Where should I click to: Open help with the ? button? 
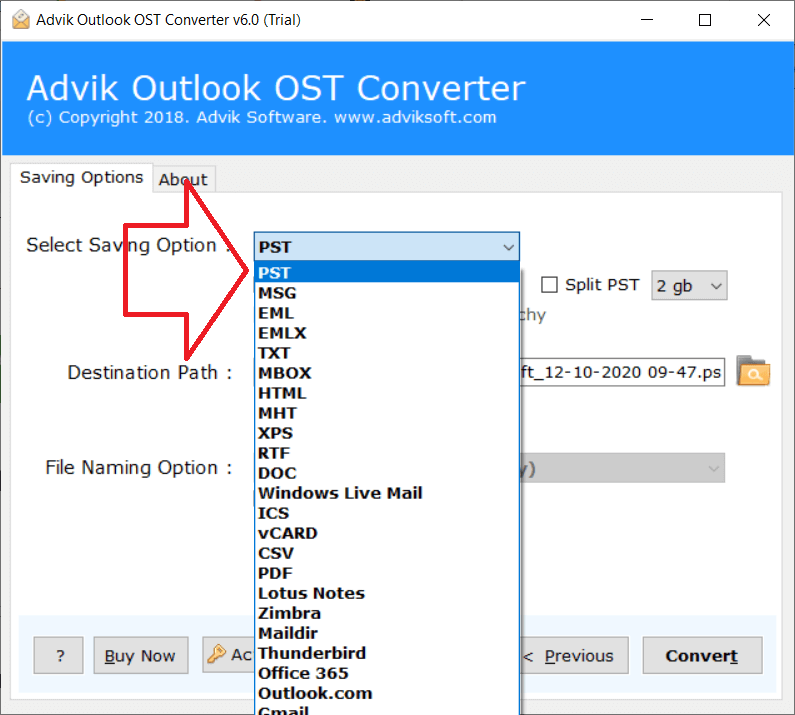59,656
